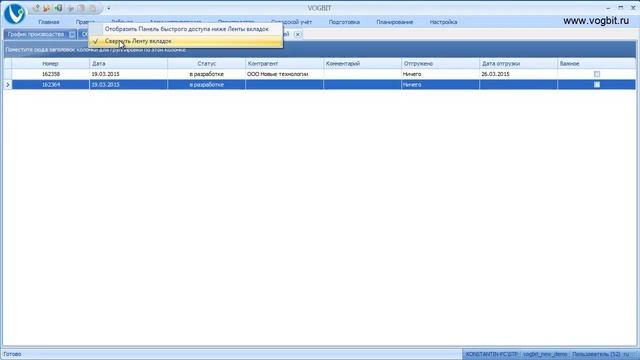
Task: Click the Ничего value in row 162358
Action: (x=440, y=74)
